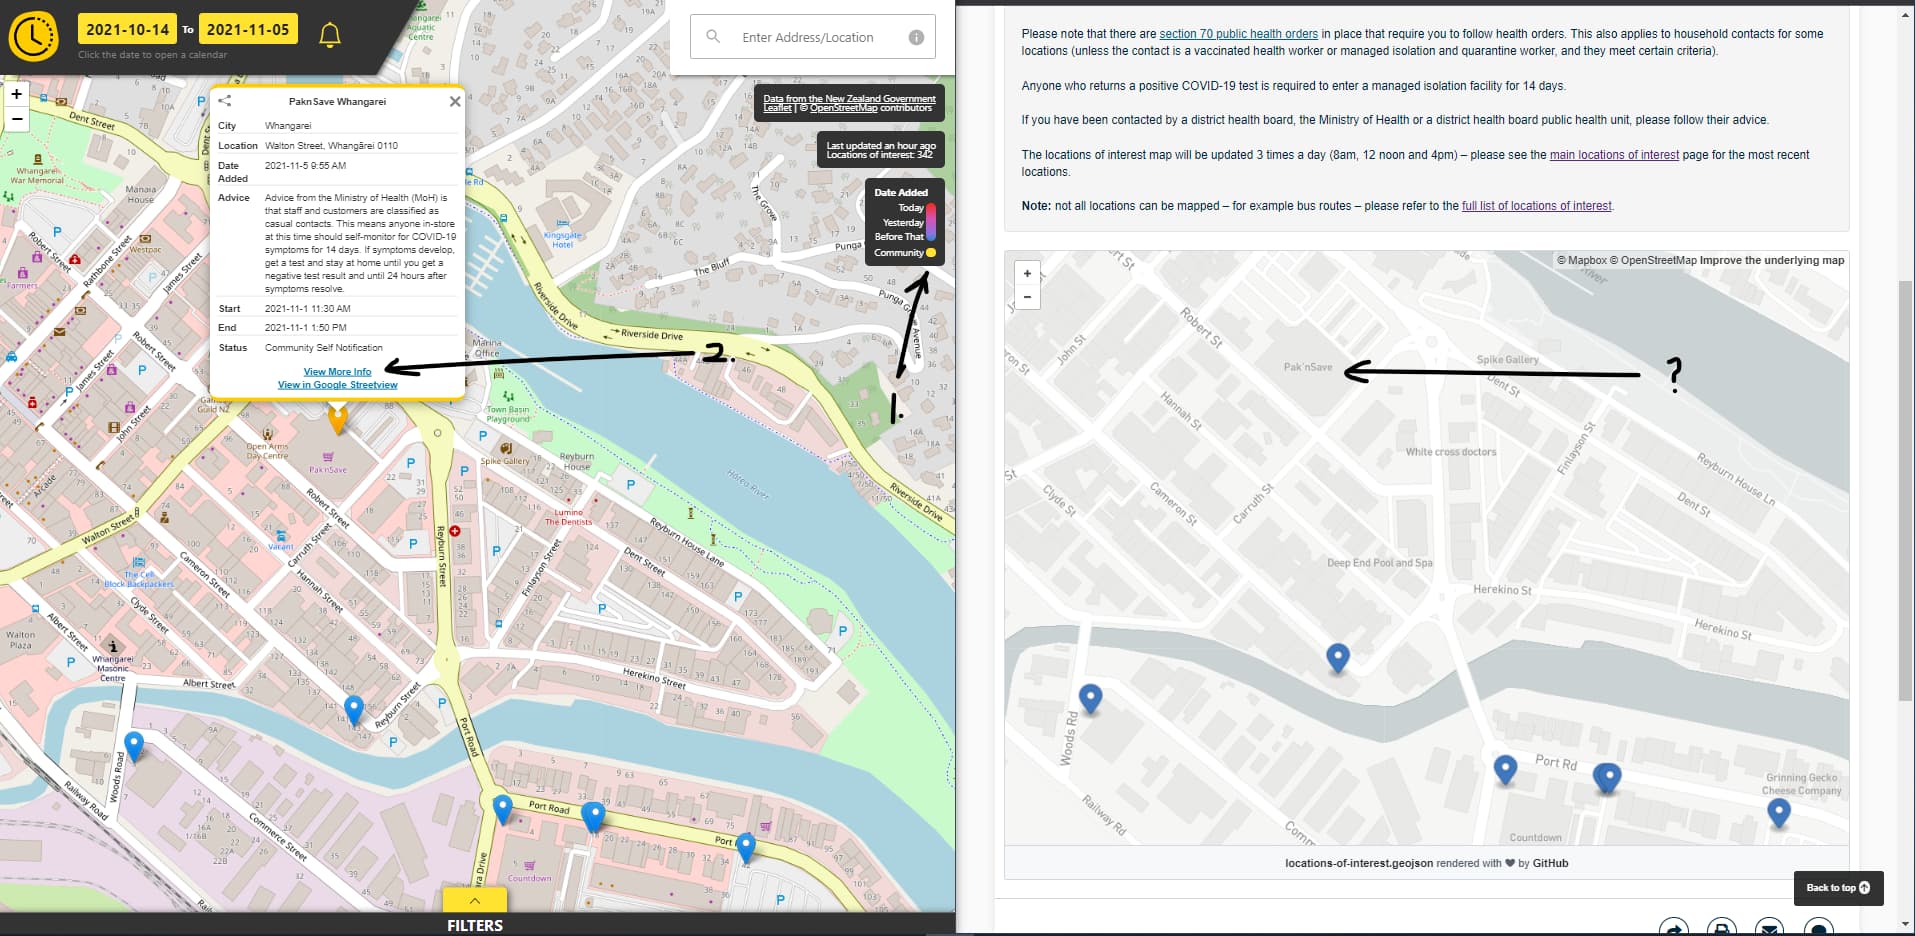1915x936 pixels.
Task: Click the right page scrollbar down arrow
Action: click(1905, 925)
